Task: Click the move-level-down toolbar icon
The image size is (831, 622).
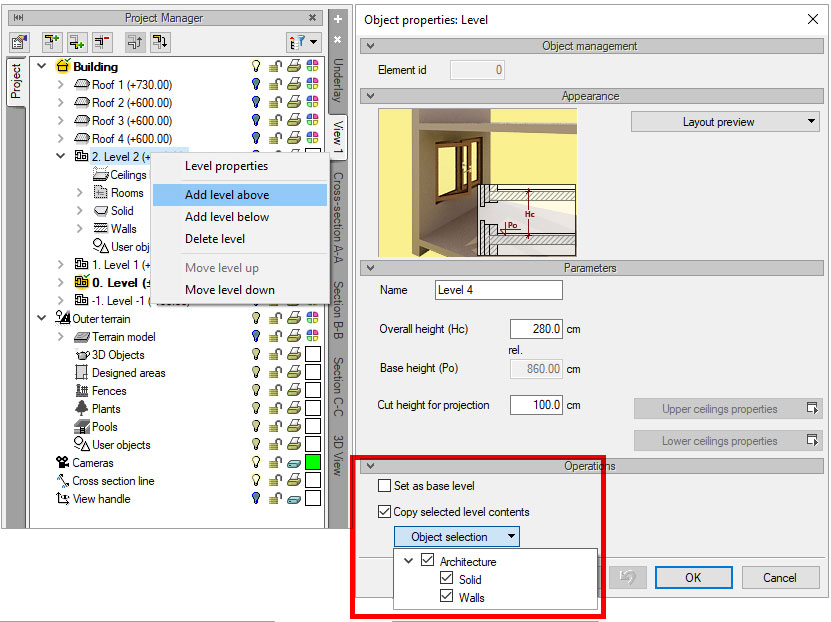Action: tap(160, 42)
